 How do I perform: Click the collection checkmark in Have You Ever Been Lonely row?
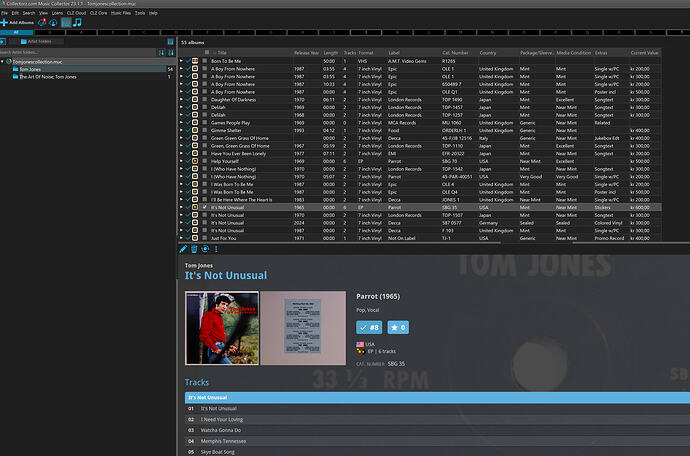click(x=188, y=154)
